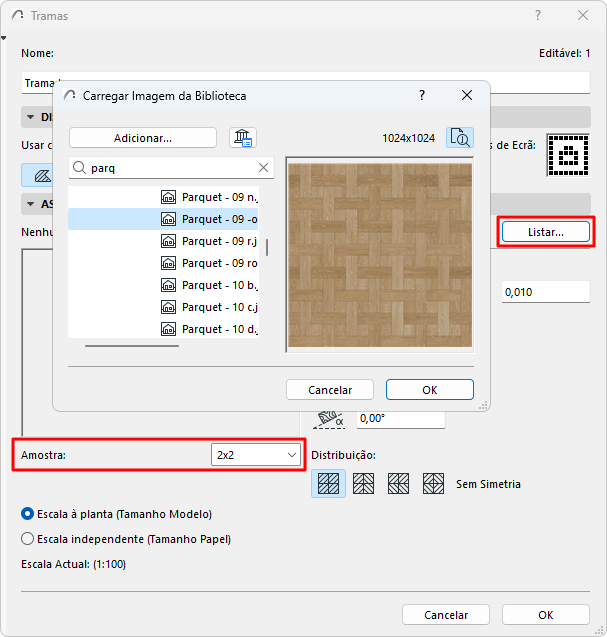The height and width of the screenshot is (637, 607).
Task: Click the image icon of Parquet - 10 d
Action: point(168,329)
